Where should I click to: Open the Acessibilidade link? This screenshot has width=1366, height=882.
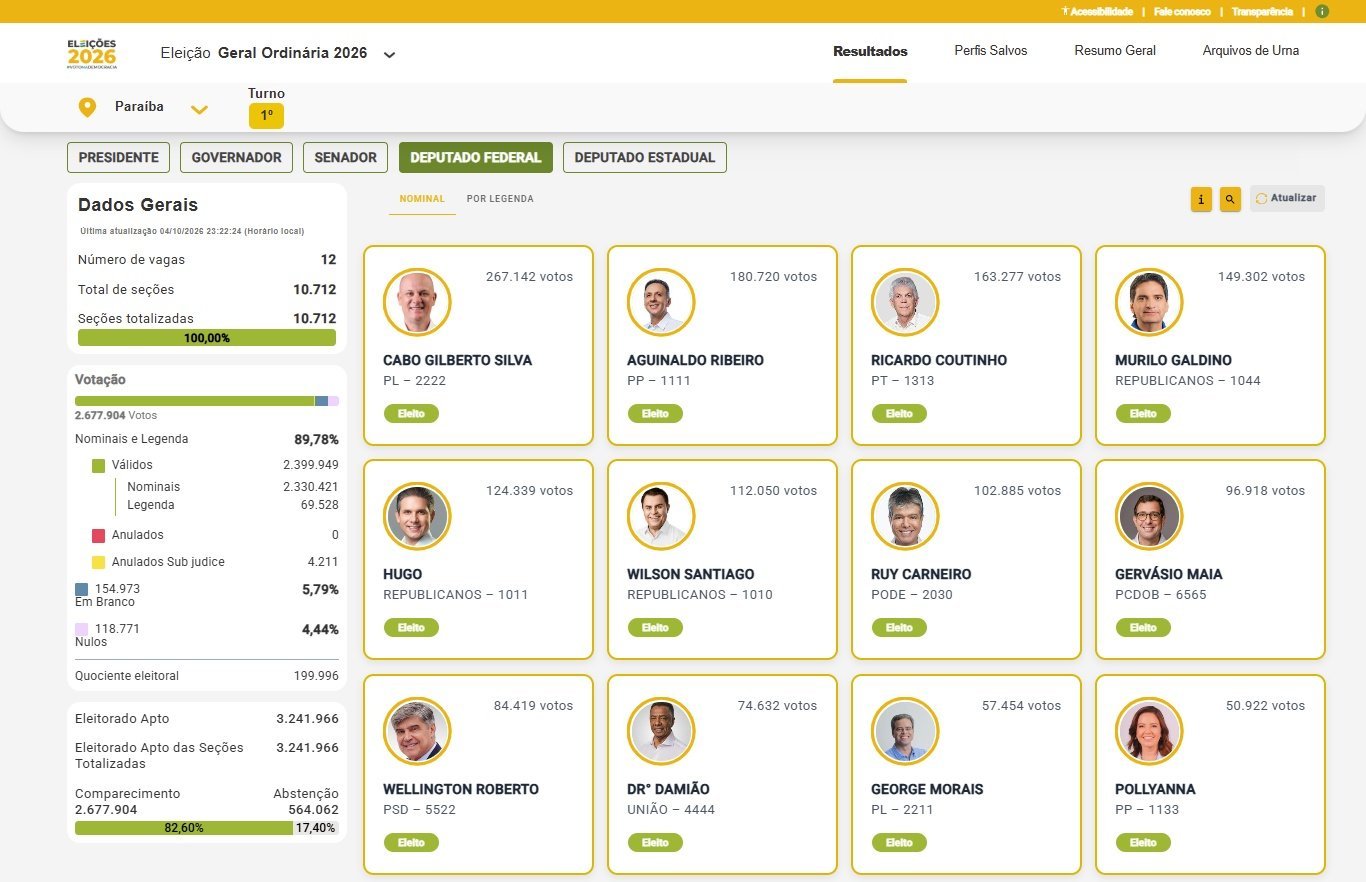point(1097,12)
